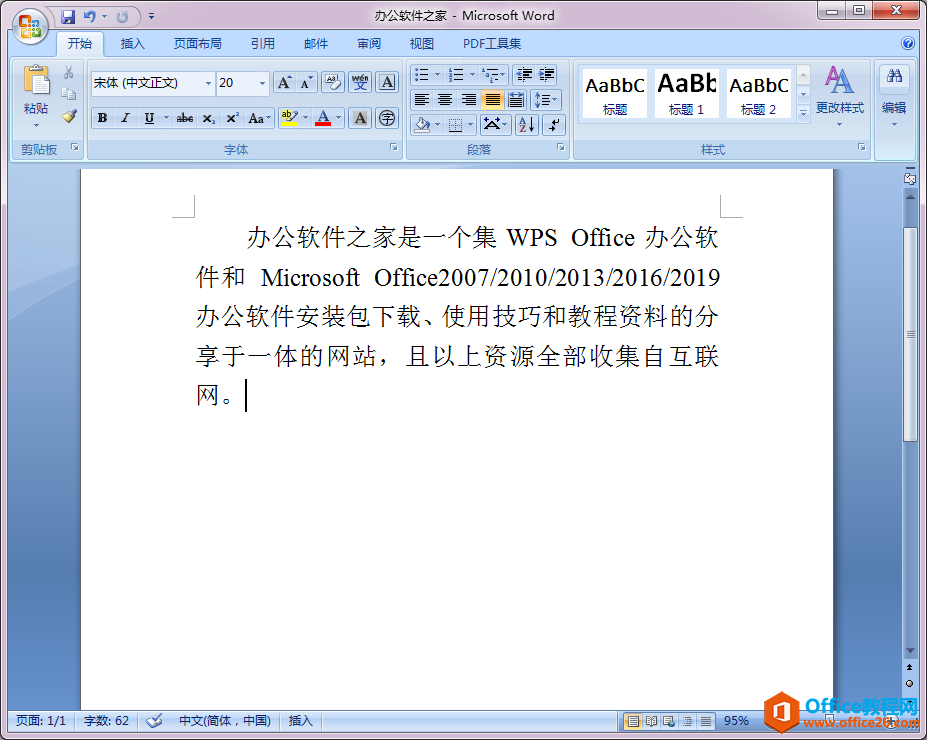The image size is (927, 740).
Task: Clear formatting with the eraser icon
Action: pyautogui.click(x=333, y=83)
